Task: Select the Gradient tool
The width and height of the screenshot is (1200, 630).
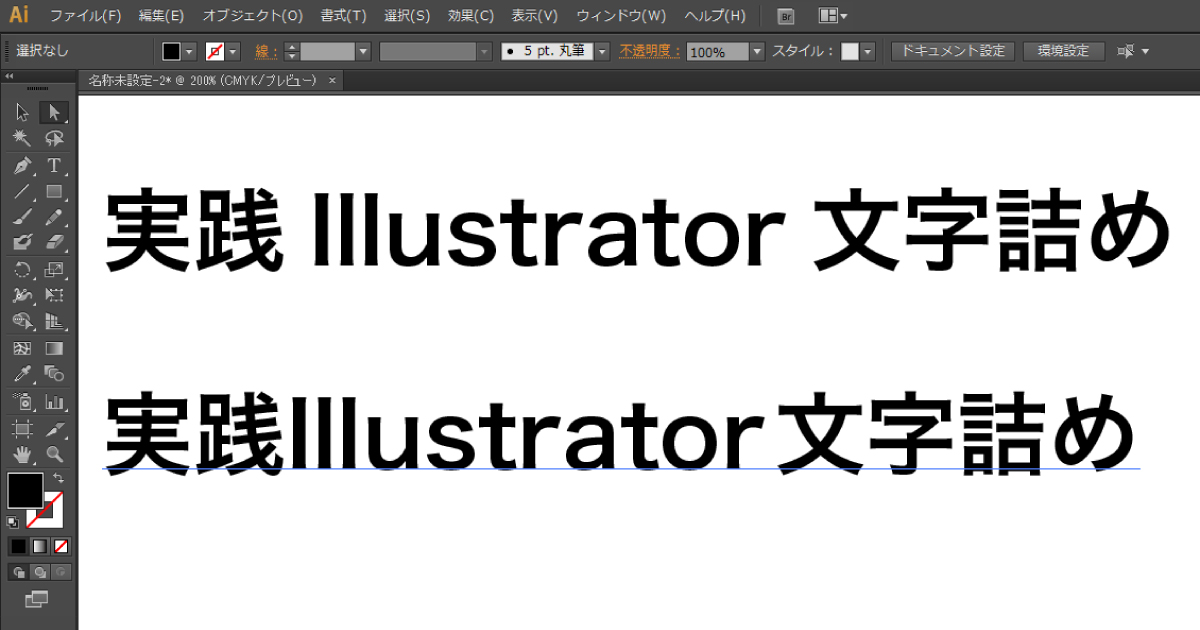Action: pos(54,349)
